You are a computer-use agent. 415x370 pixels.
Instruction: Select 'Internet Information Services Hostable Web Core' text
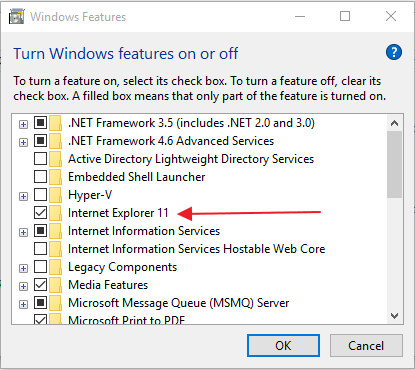click(197, 249)
